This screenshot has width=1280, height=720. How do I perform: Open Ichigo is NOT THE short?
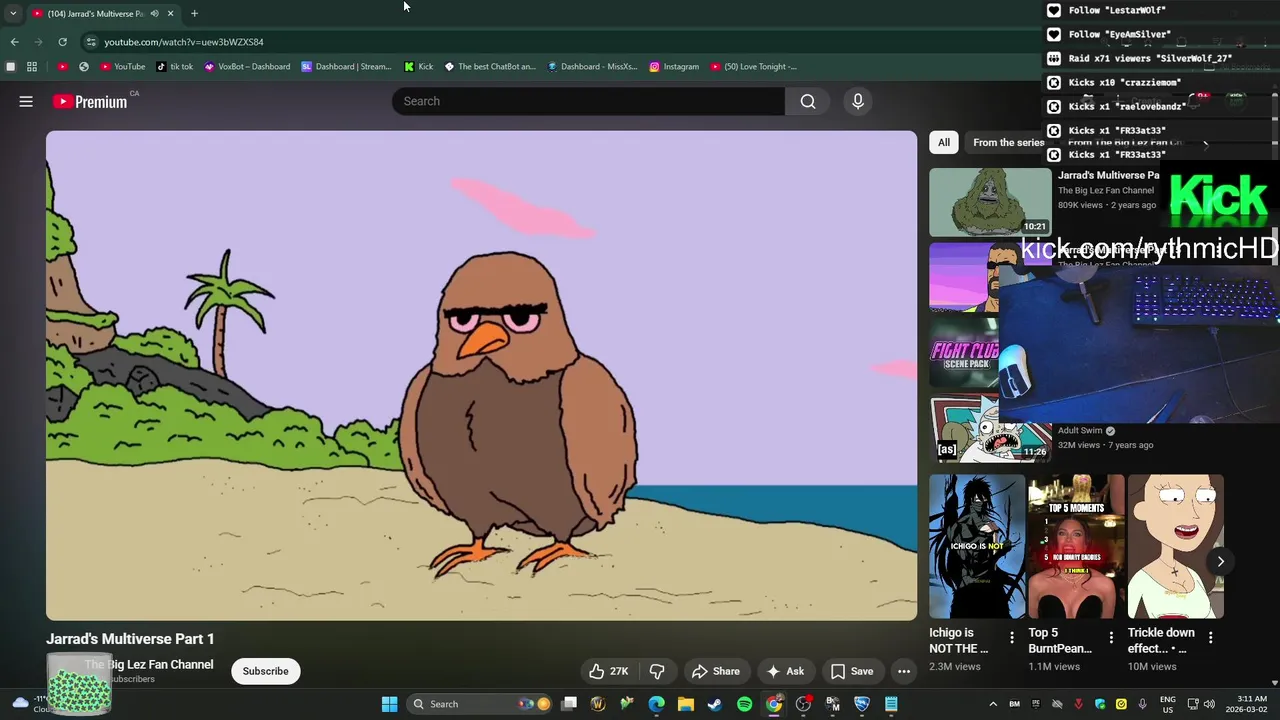976,546
